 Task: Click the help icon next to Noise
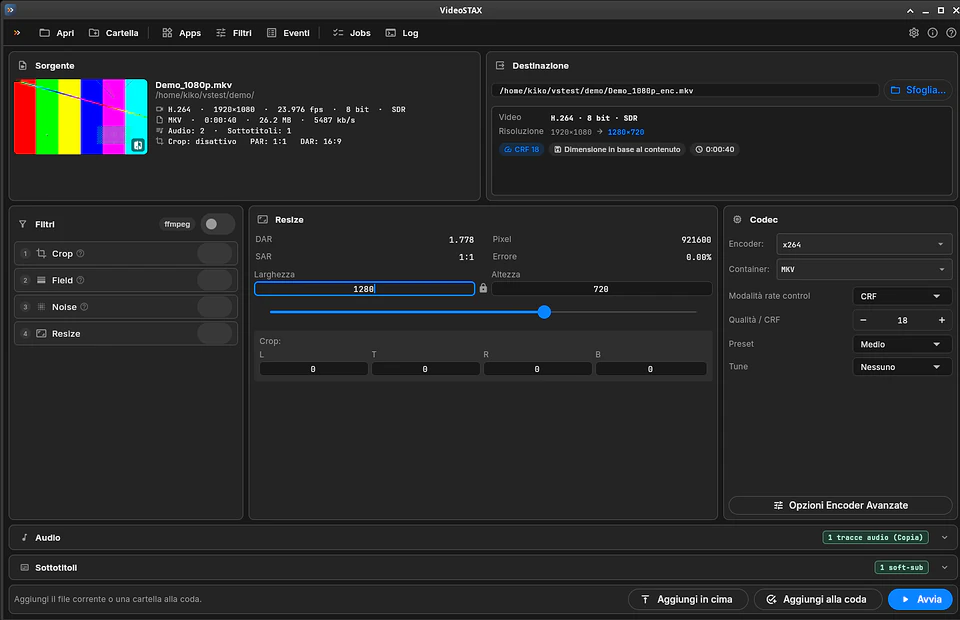(x=84, y=307)
